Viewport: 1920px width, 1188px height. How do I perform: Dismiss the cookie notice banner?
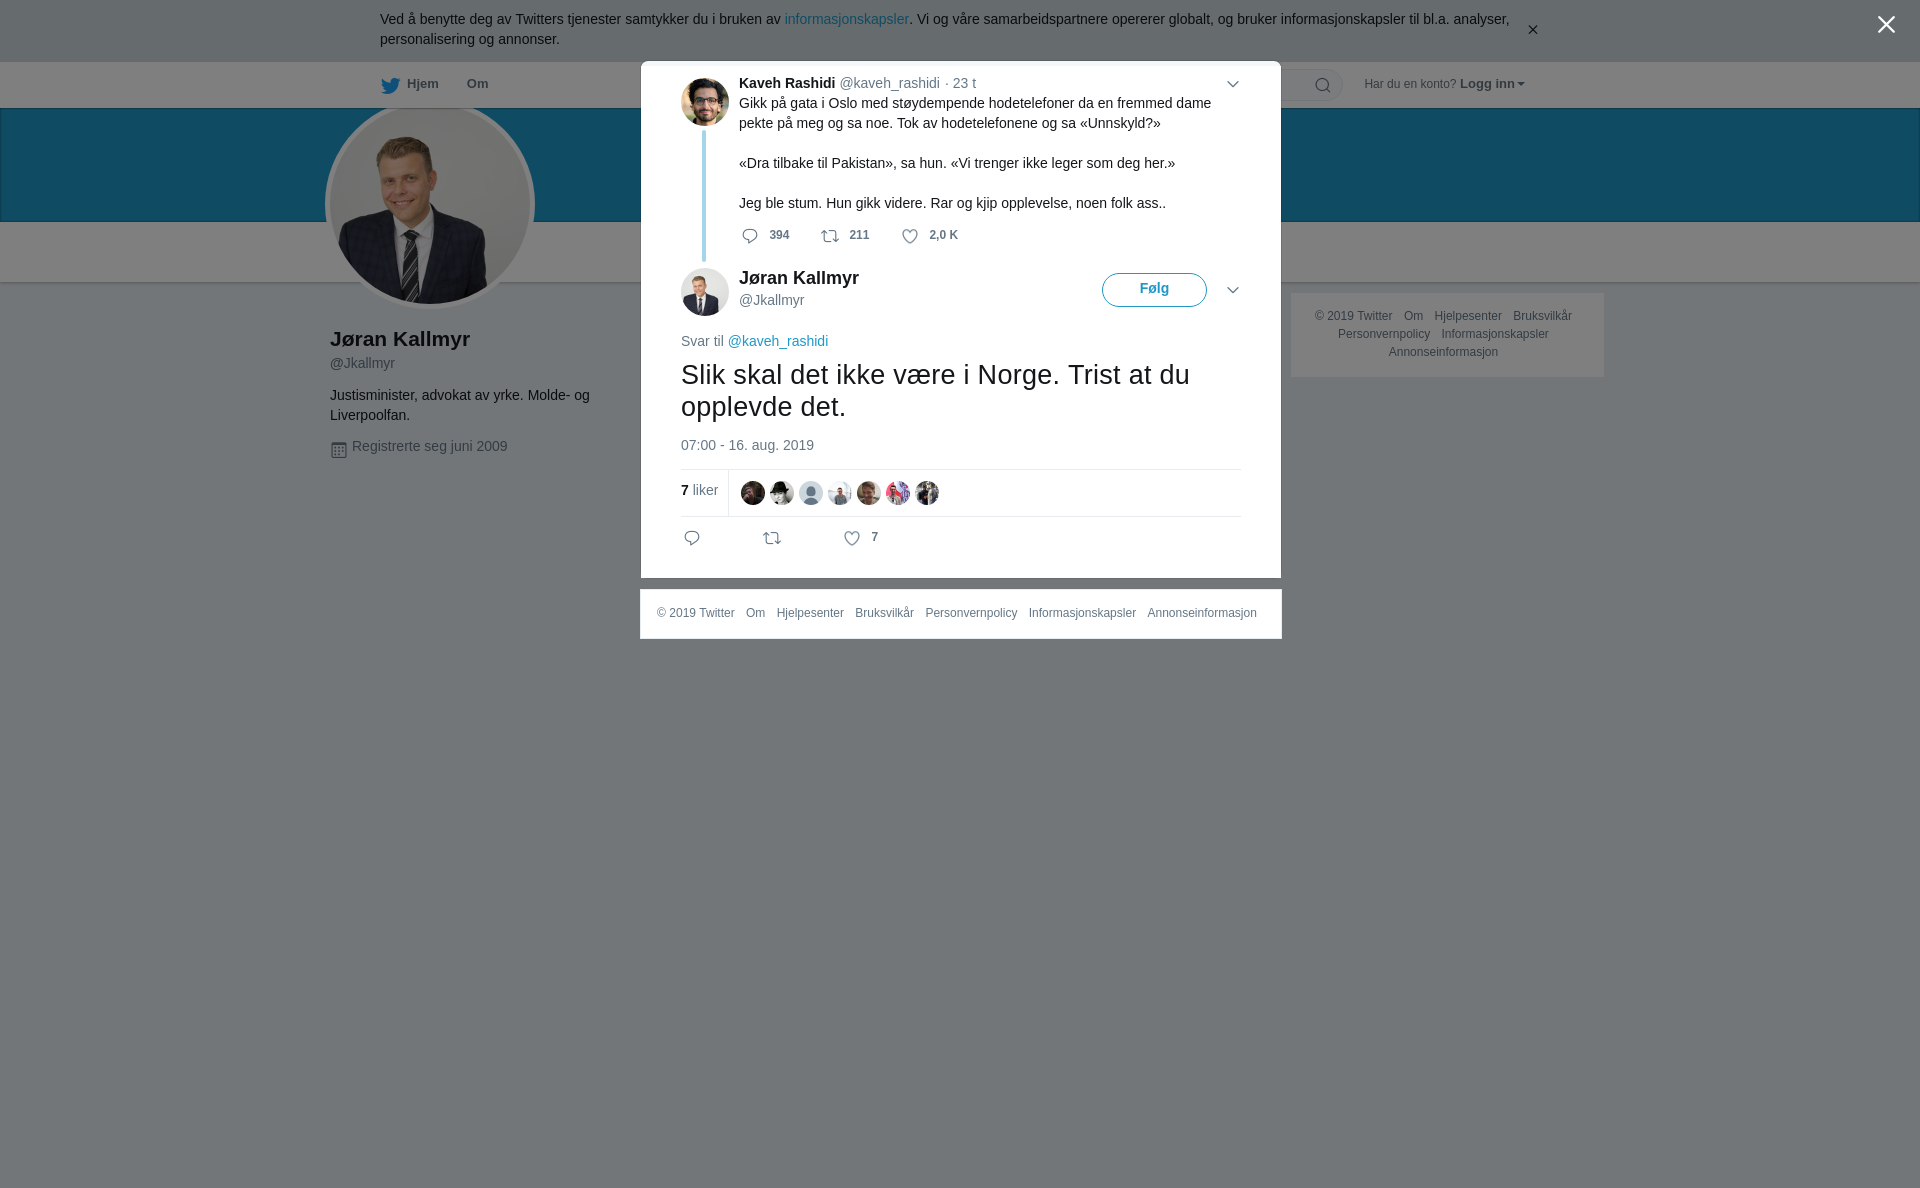tap(1532, 30)
